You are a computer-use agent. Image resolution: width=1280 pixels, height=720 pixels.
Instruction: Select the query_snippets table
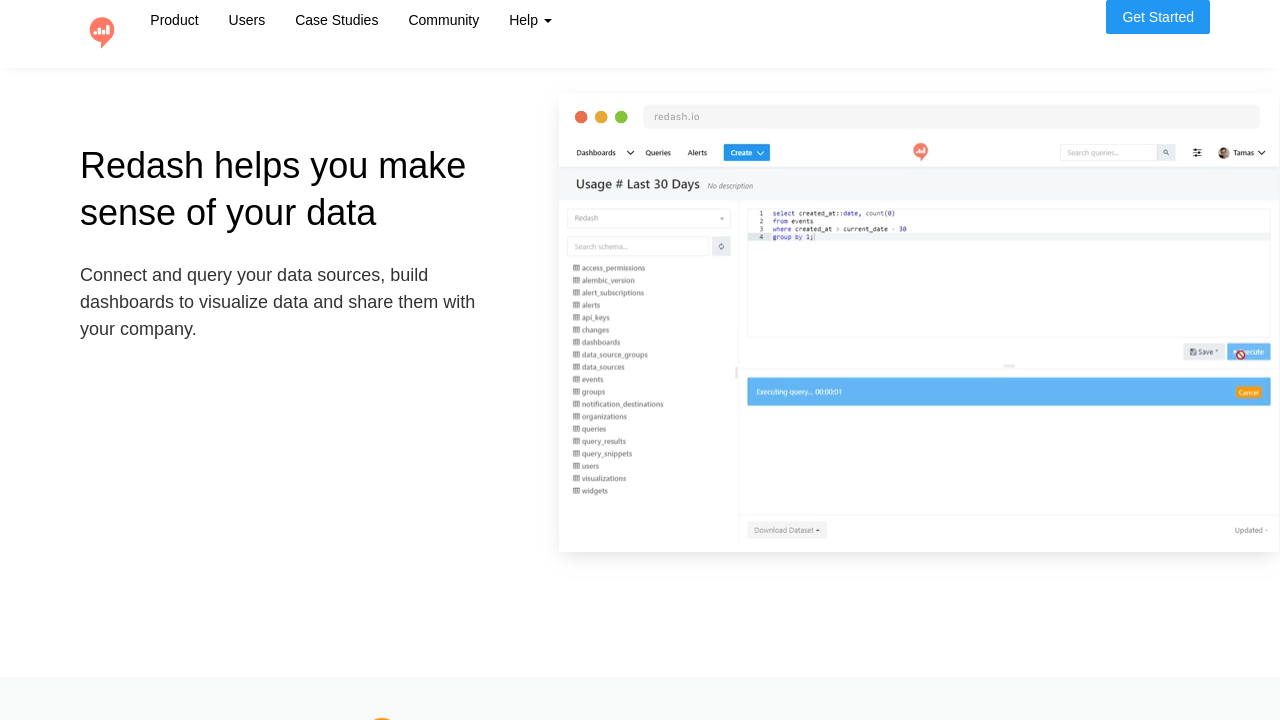tap(602, 454)
